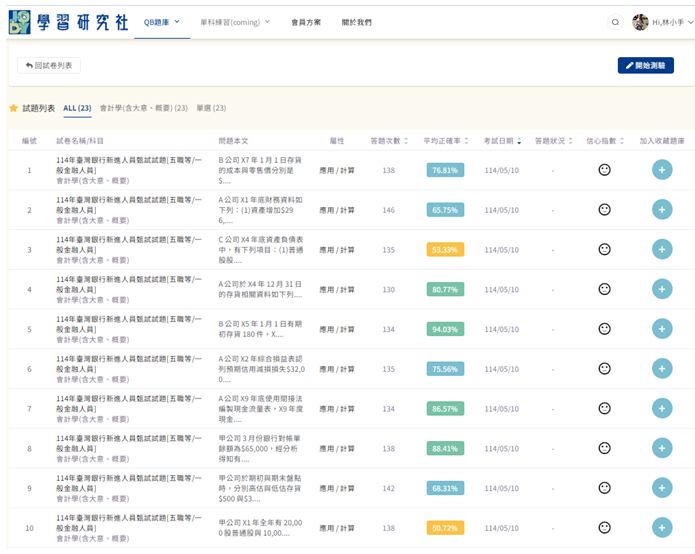Click the 76.81% accuracy badge in row 1
The width and height of the screenshot is (695, 554).
[444, 170]
